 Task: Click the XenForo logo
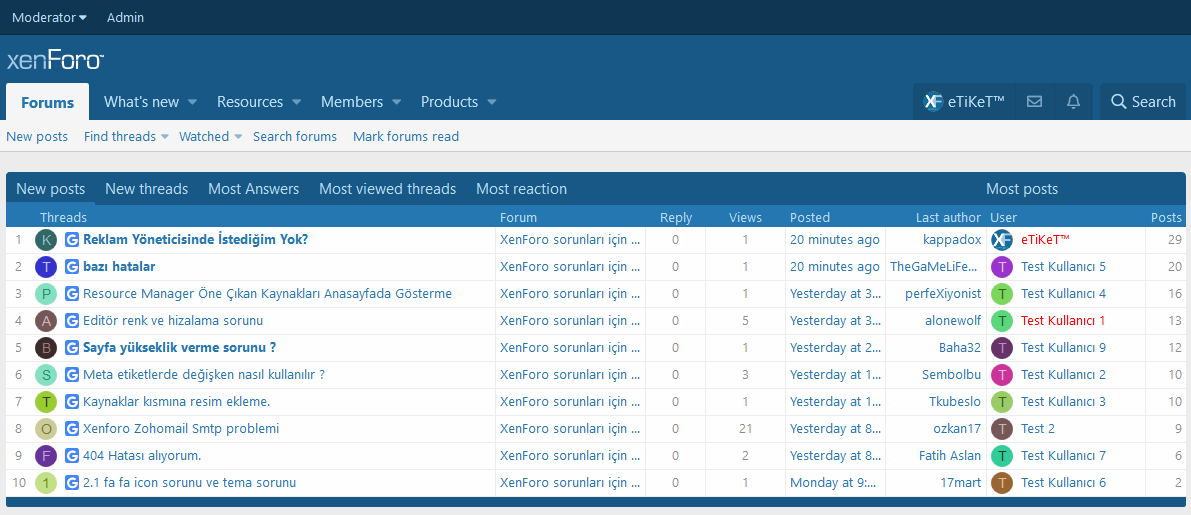click(55, 60)
